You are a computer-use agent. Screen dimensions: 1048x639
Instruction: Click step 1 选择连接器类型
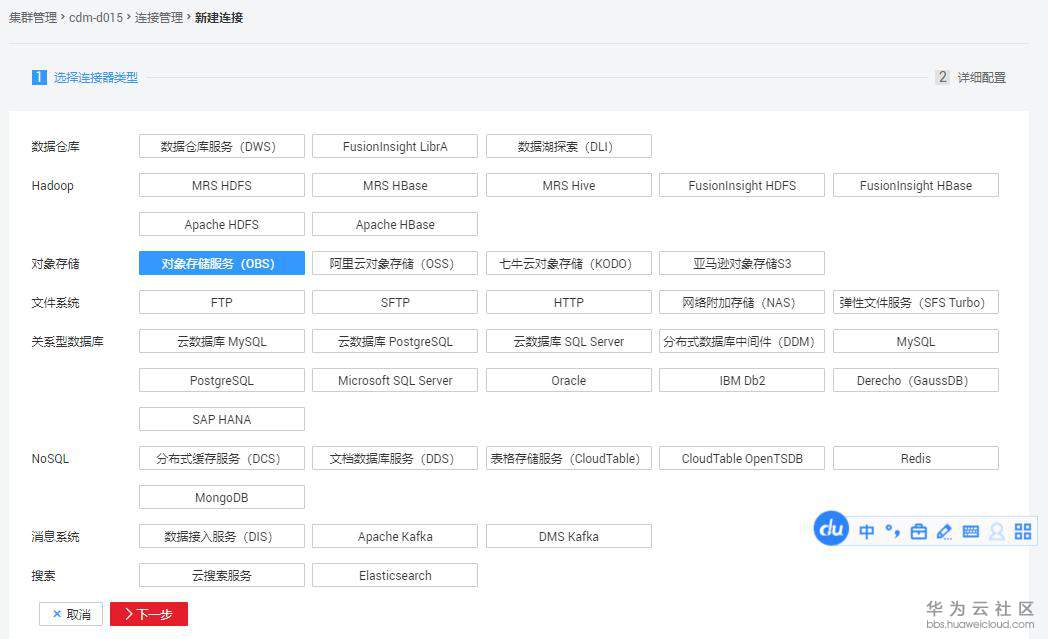pyautogui.click(x=85, y=78)
